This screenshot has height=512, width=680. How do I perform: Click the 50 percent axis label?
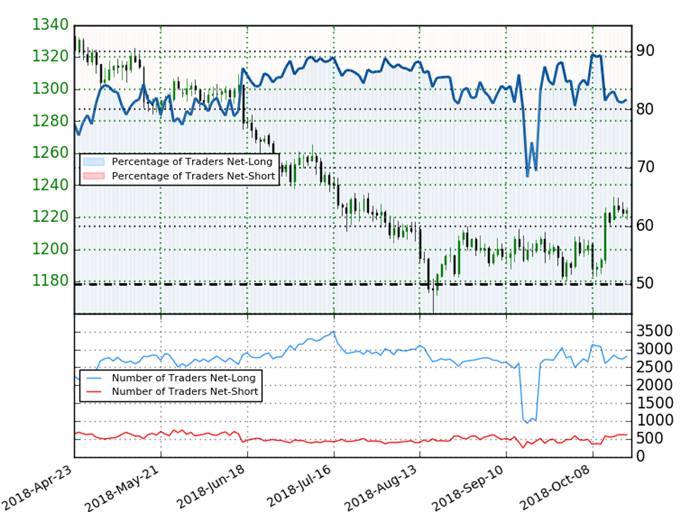coord(645,284)
